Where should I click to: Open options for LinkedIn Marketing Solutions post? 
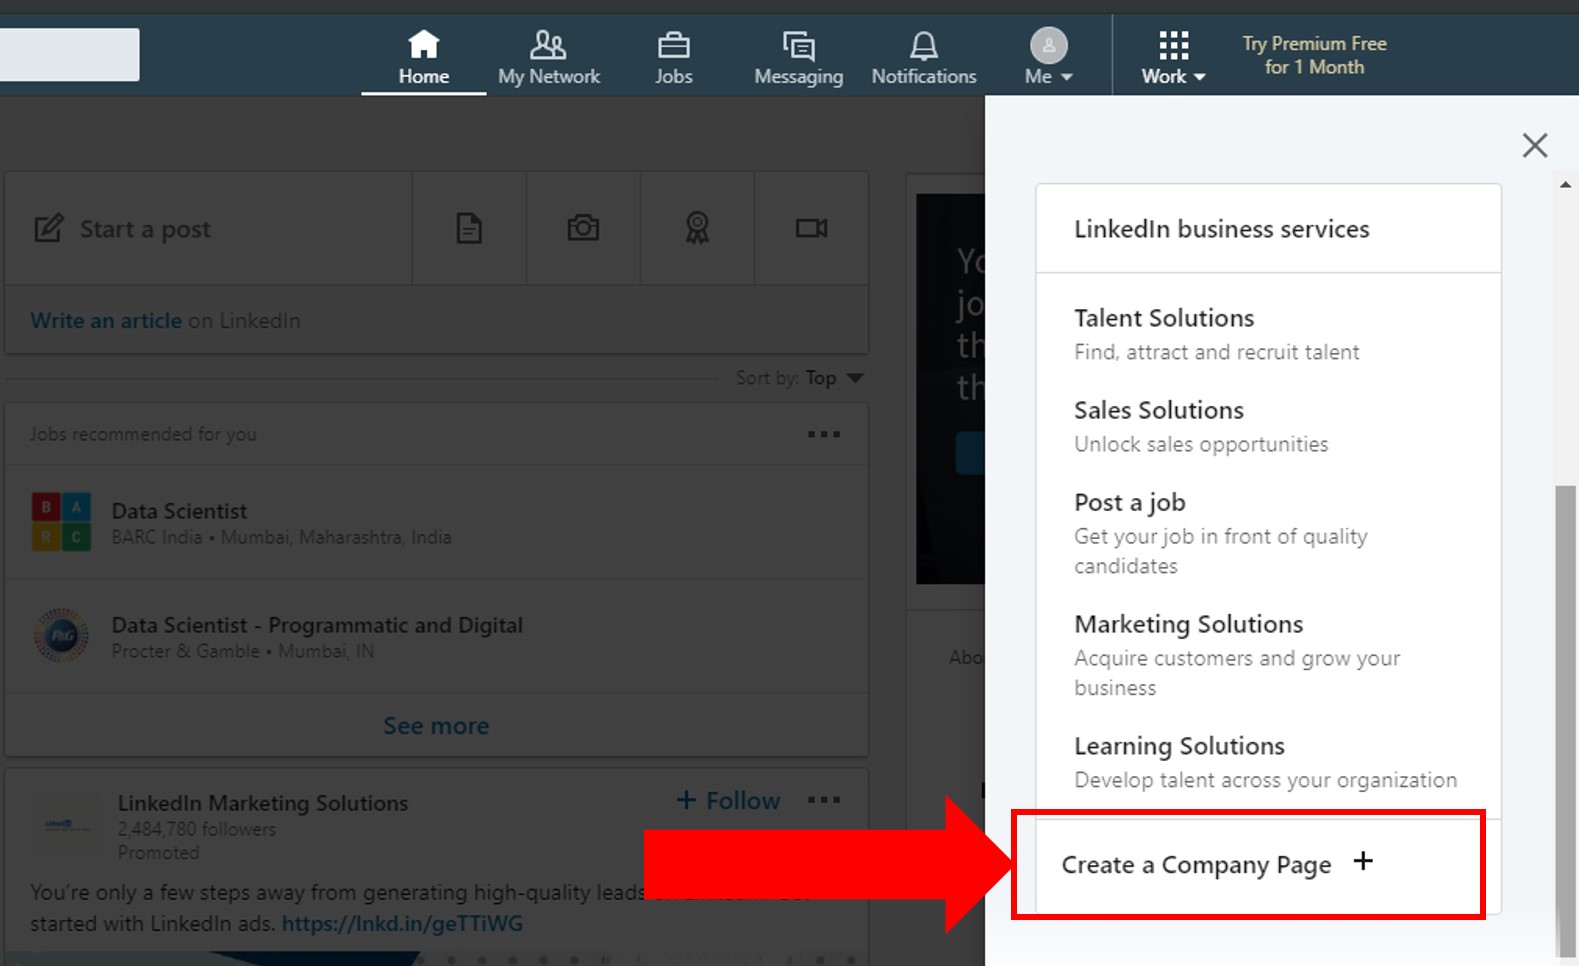point(824,800)
